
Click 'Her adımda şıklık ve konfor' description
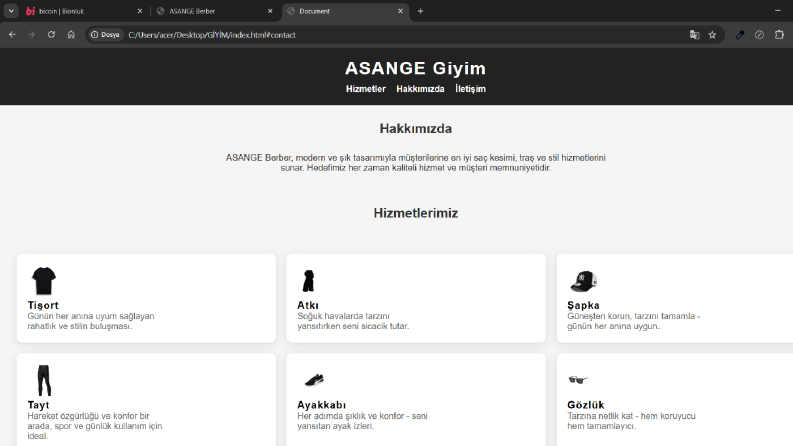pyautogui.click(x=362, y=421)
